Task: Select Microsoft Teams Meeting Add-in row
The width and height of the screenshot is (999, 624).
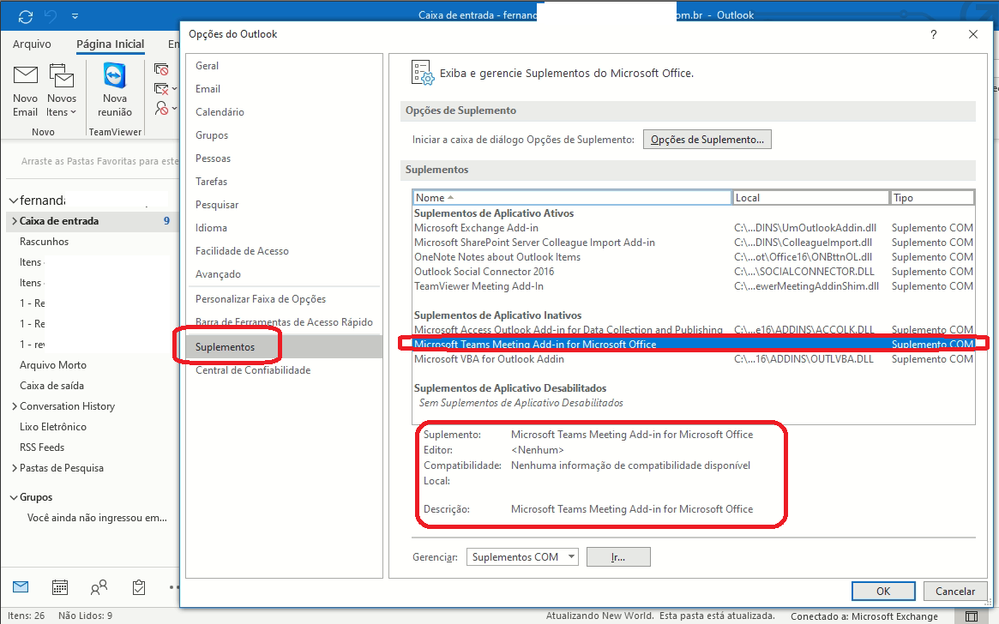Action: click(x=694, y=344)
